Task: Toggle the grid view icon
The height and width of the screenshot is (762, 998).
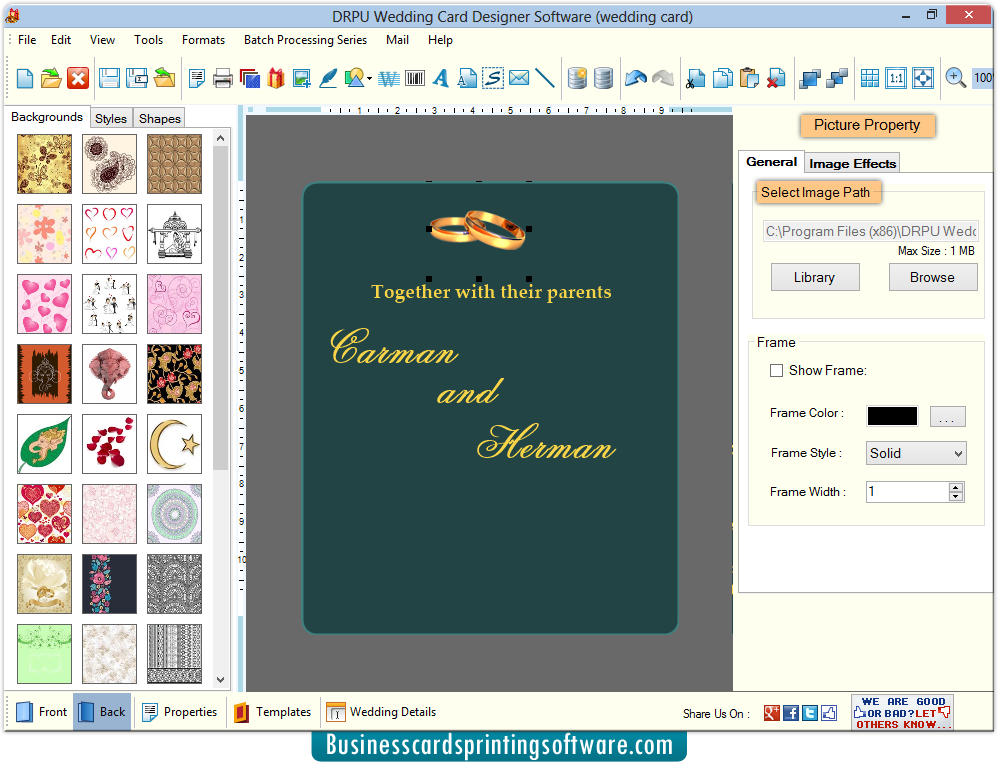Action: point(869,78)
